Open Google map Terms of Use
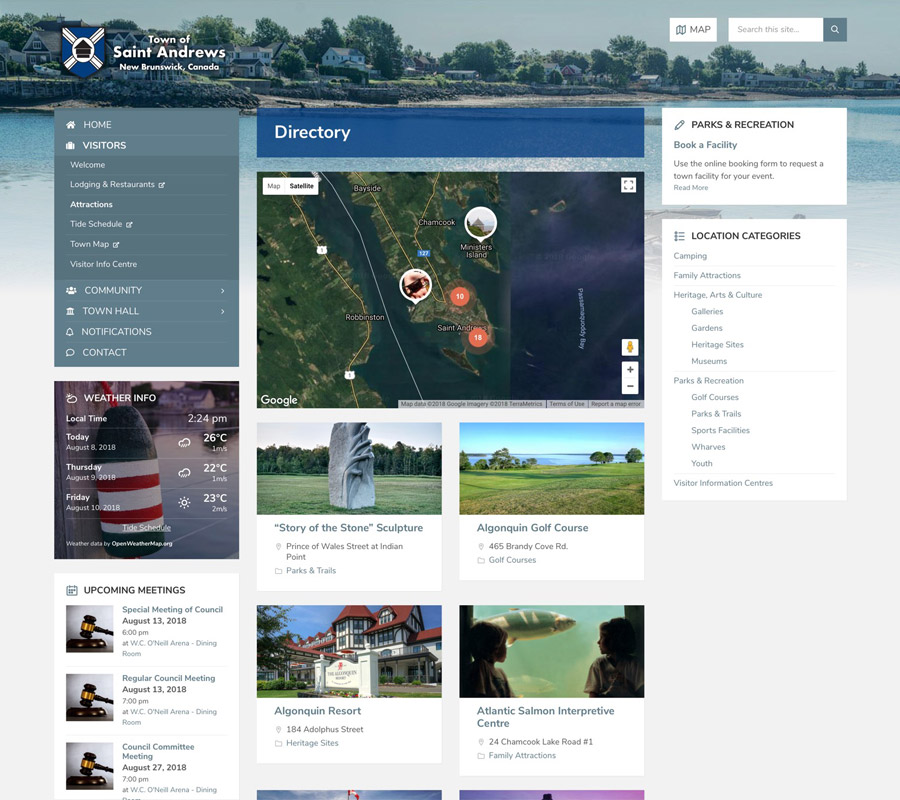Viewport: 900px width, 800px height. [567, 404]
